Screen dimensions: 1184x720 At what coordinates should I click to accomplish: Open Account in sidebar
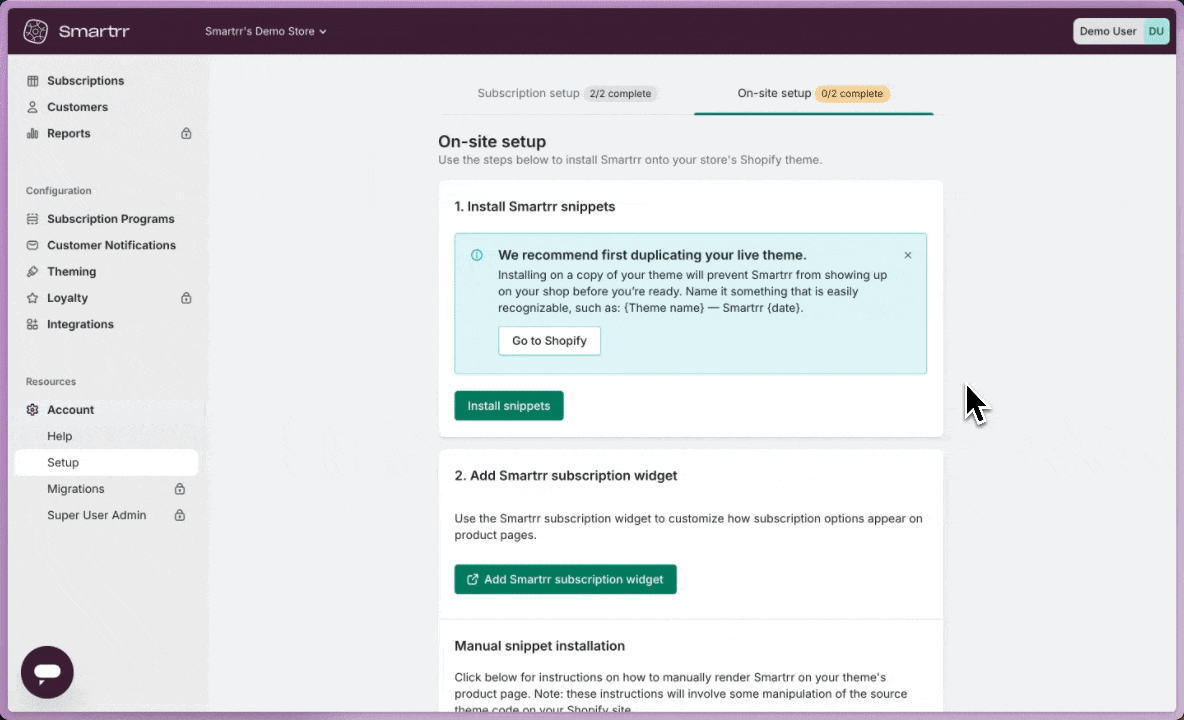pos(70,410)
